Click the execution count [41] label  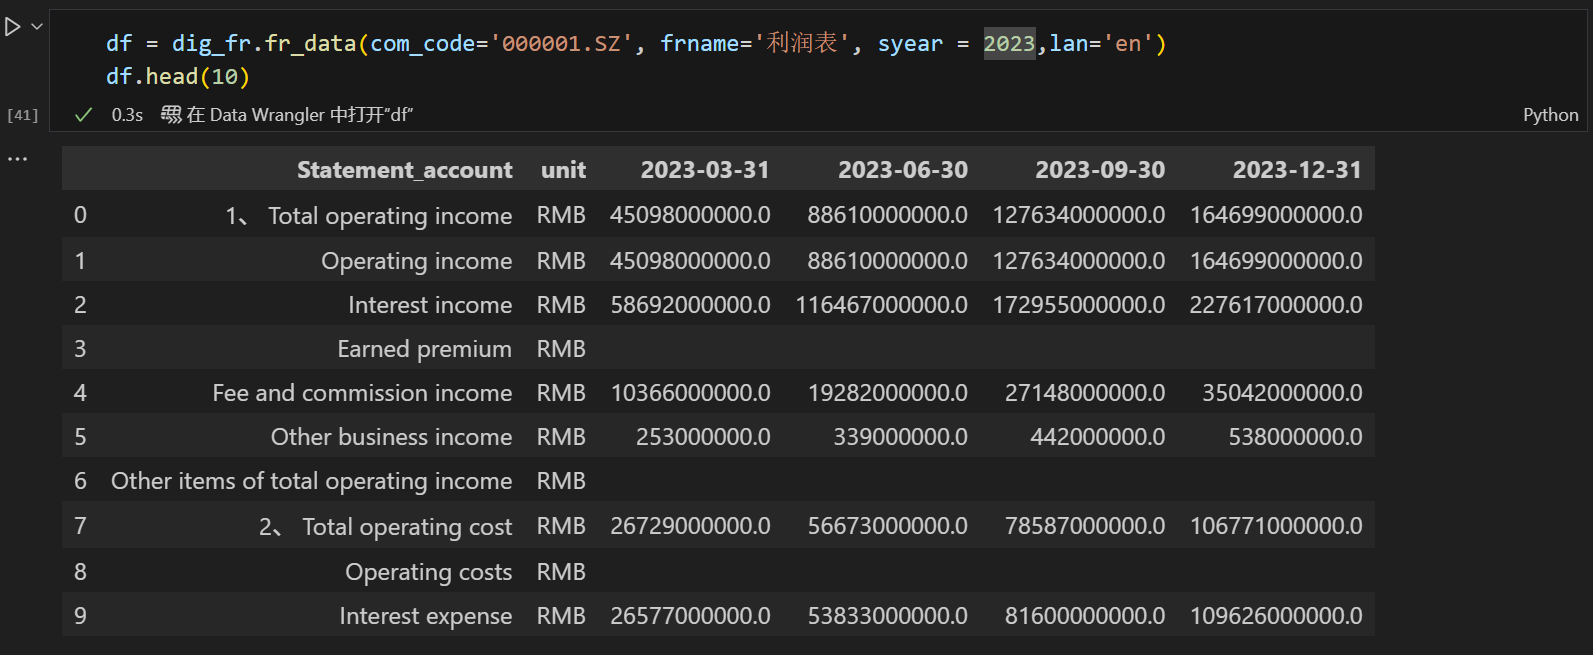pos(22,115)
